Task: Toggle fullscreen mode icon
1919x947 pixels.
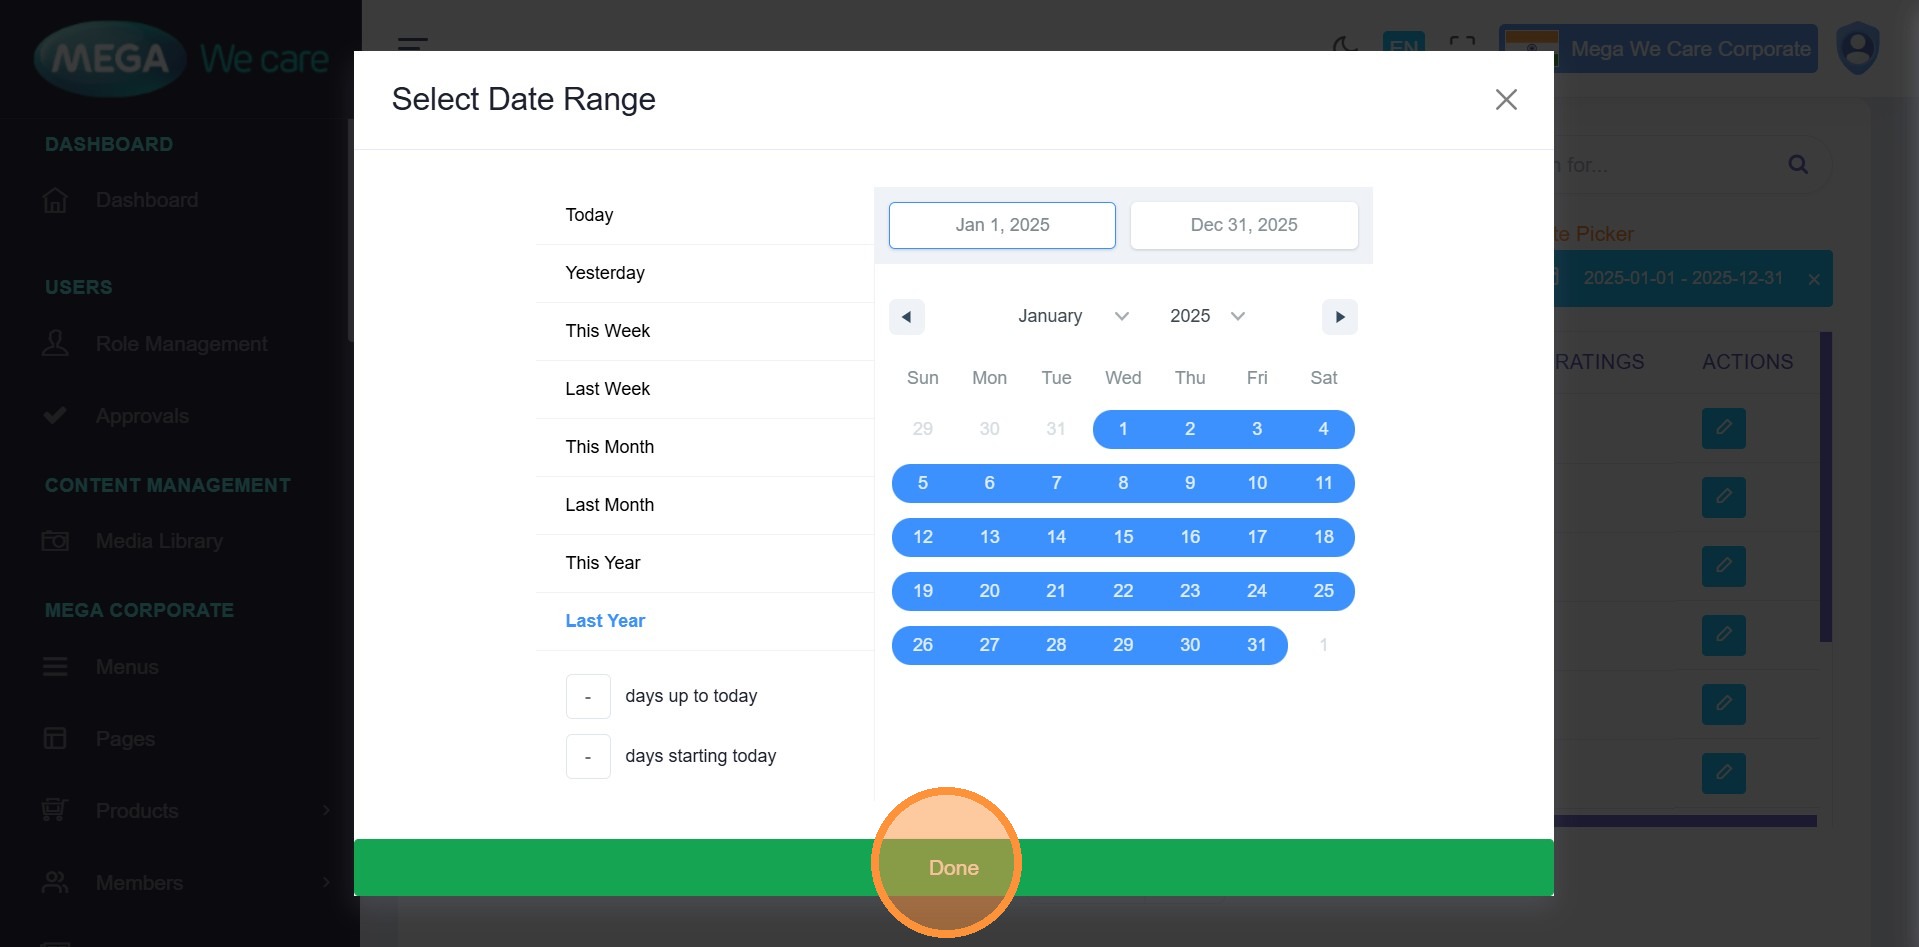Action: (1462, 45)
